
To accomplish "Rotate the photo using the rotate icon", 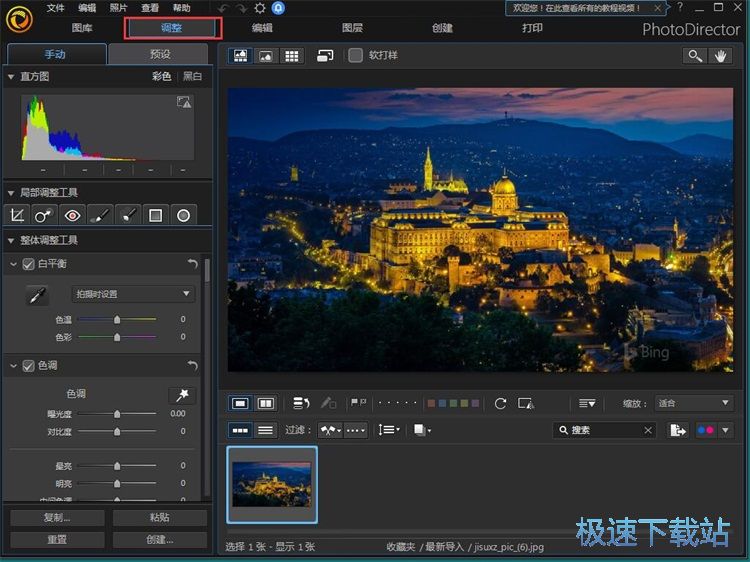I will [x=500, y=403].
